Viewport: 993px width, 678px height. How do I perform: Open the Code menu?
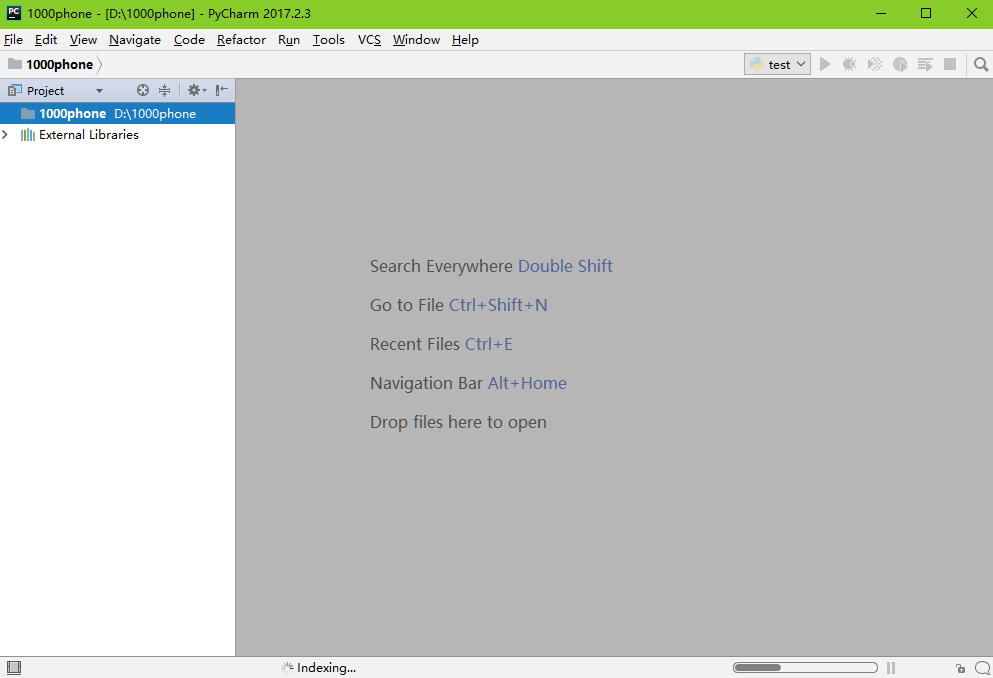[189, 39]
